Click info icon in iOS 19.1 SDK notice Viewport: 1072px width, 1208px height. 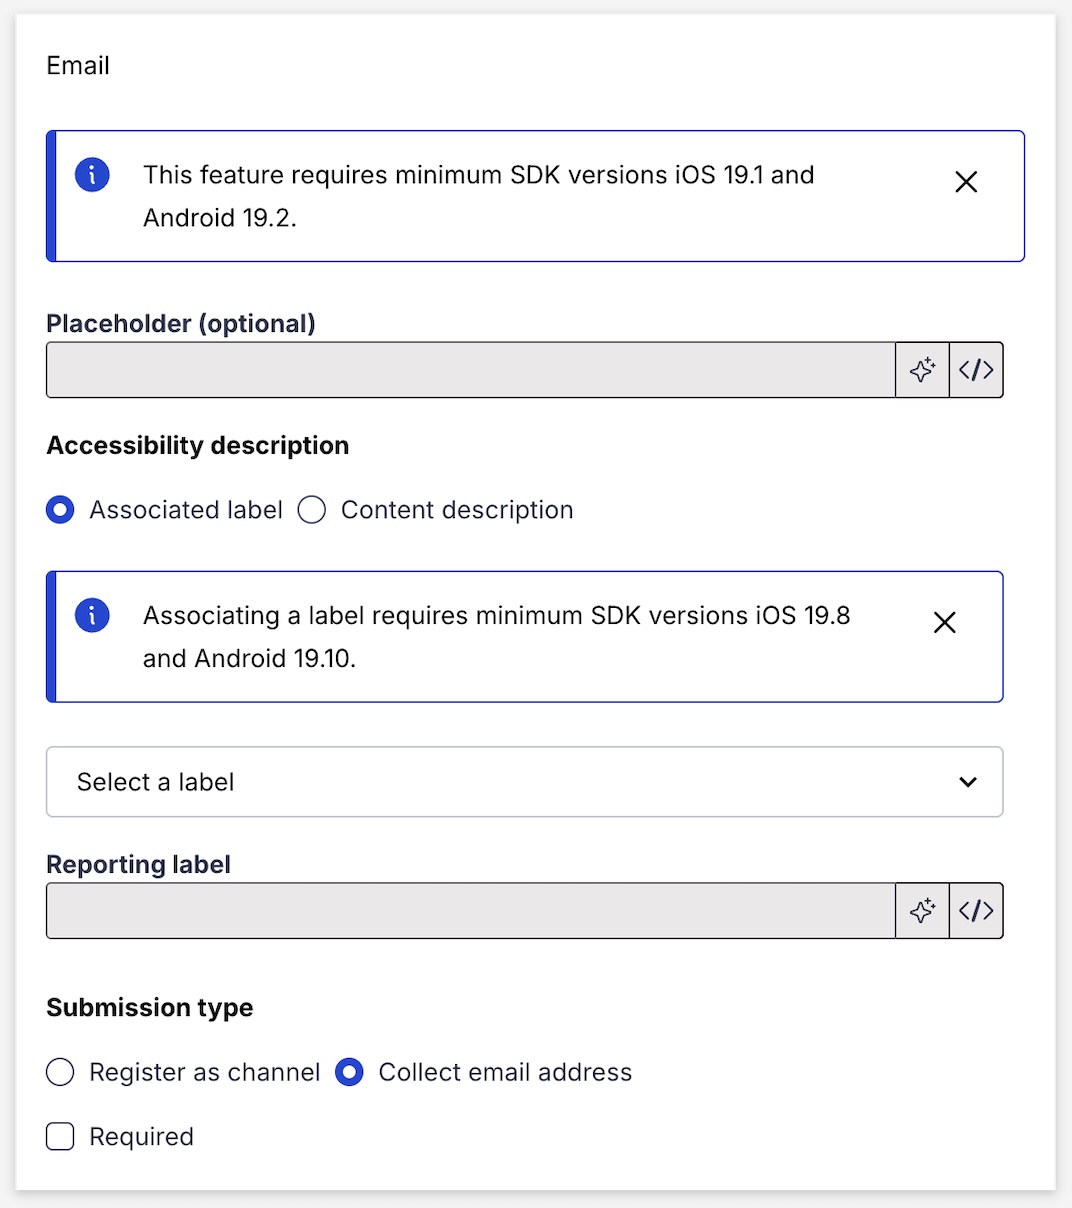pyautogui.click(x=92, y=176)
